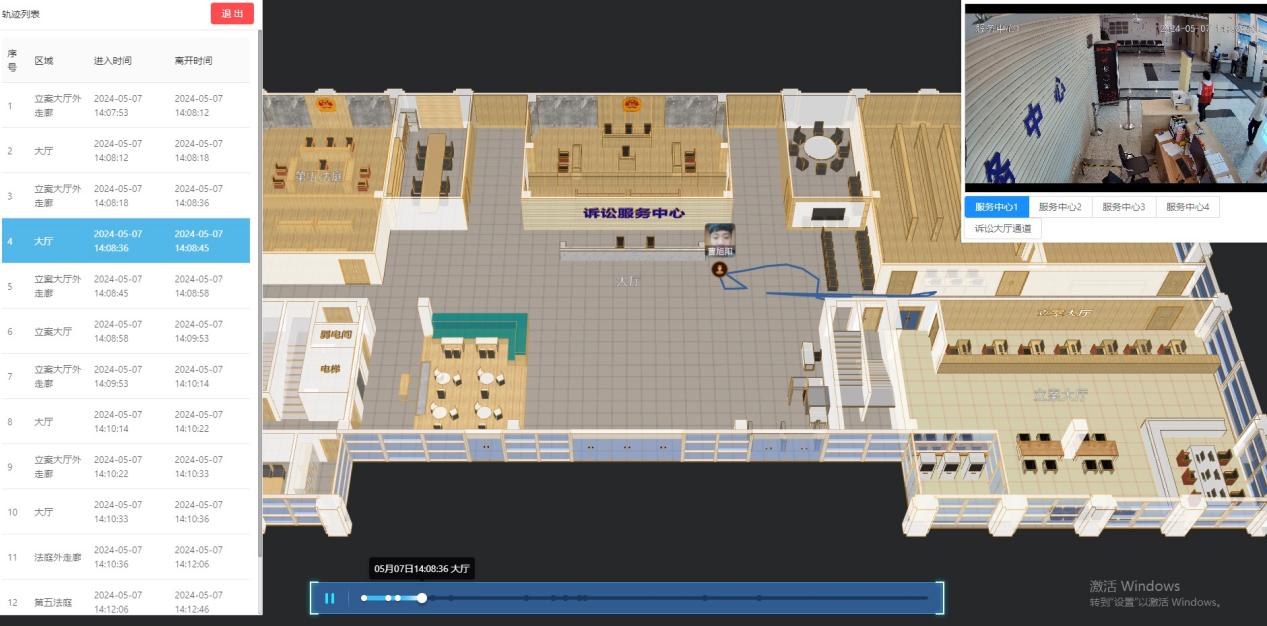Click the trajectory list vertical scrollbar
Image resolution: width=1267 pixels, height=626 pixels.
pyautogui.click(x=260, y=300)
